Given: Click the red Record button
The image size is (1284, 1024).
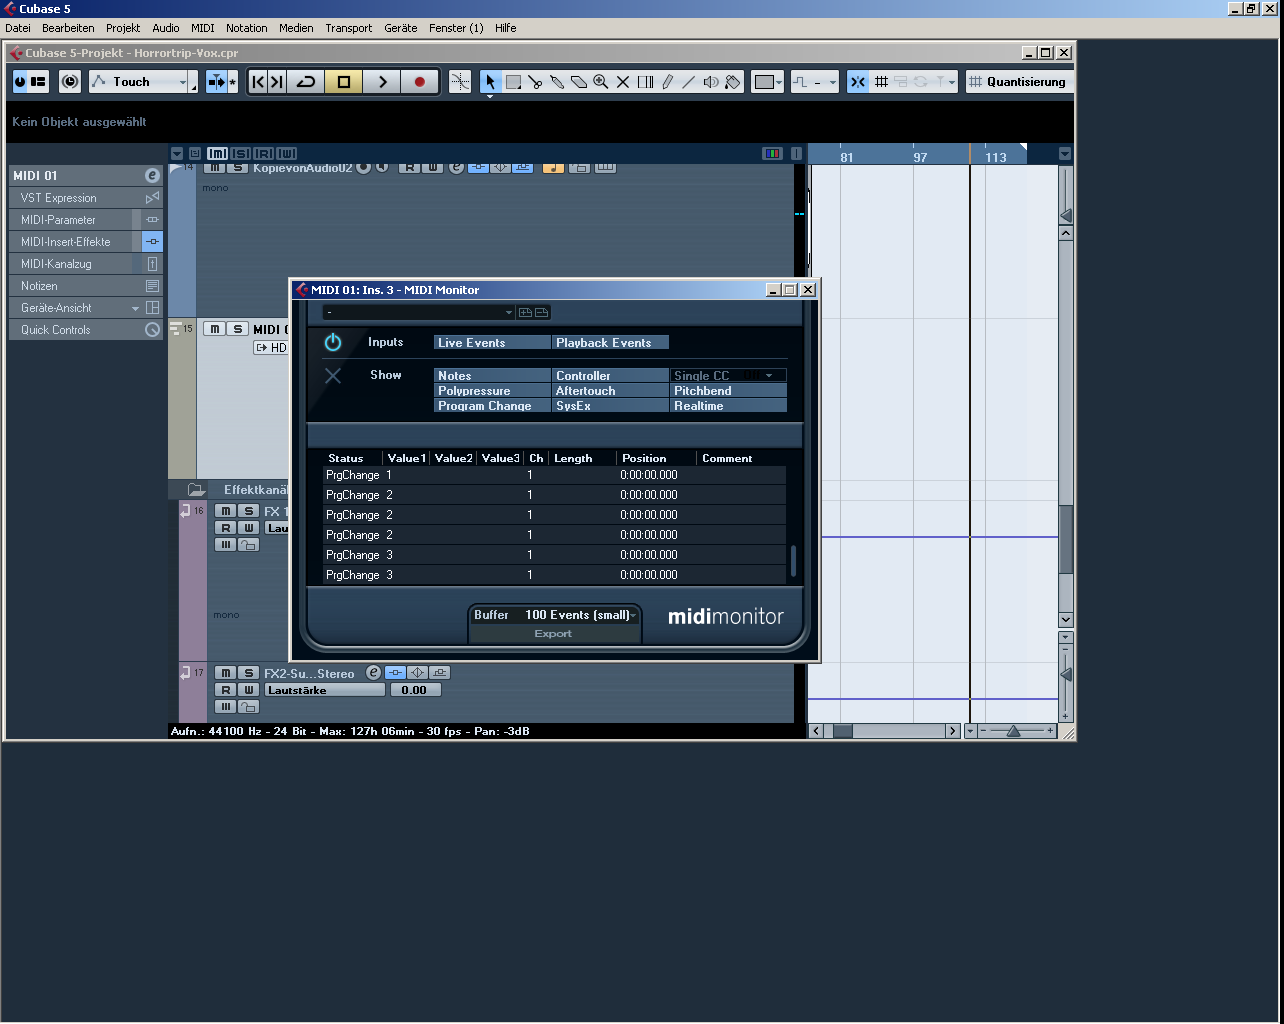Looking at the screenshot, I should coord(420,82).
